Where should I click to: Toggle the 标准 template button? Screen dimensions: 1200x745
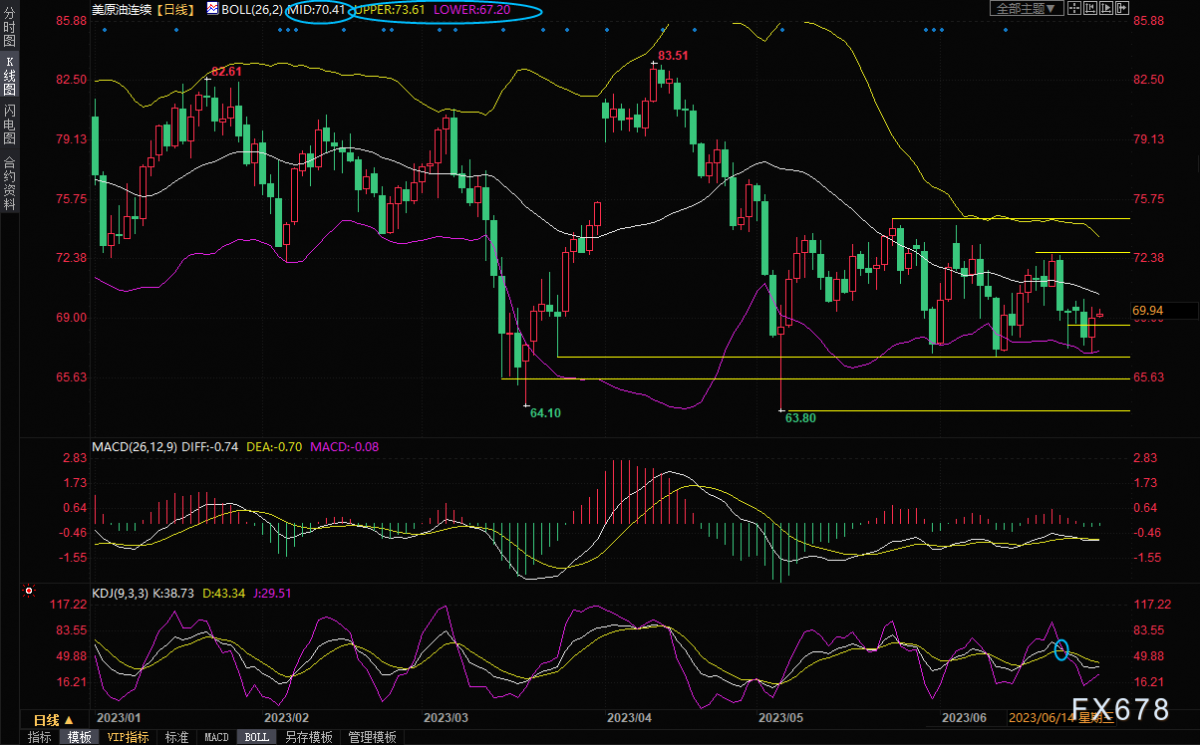[176, 737]
